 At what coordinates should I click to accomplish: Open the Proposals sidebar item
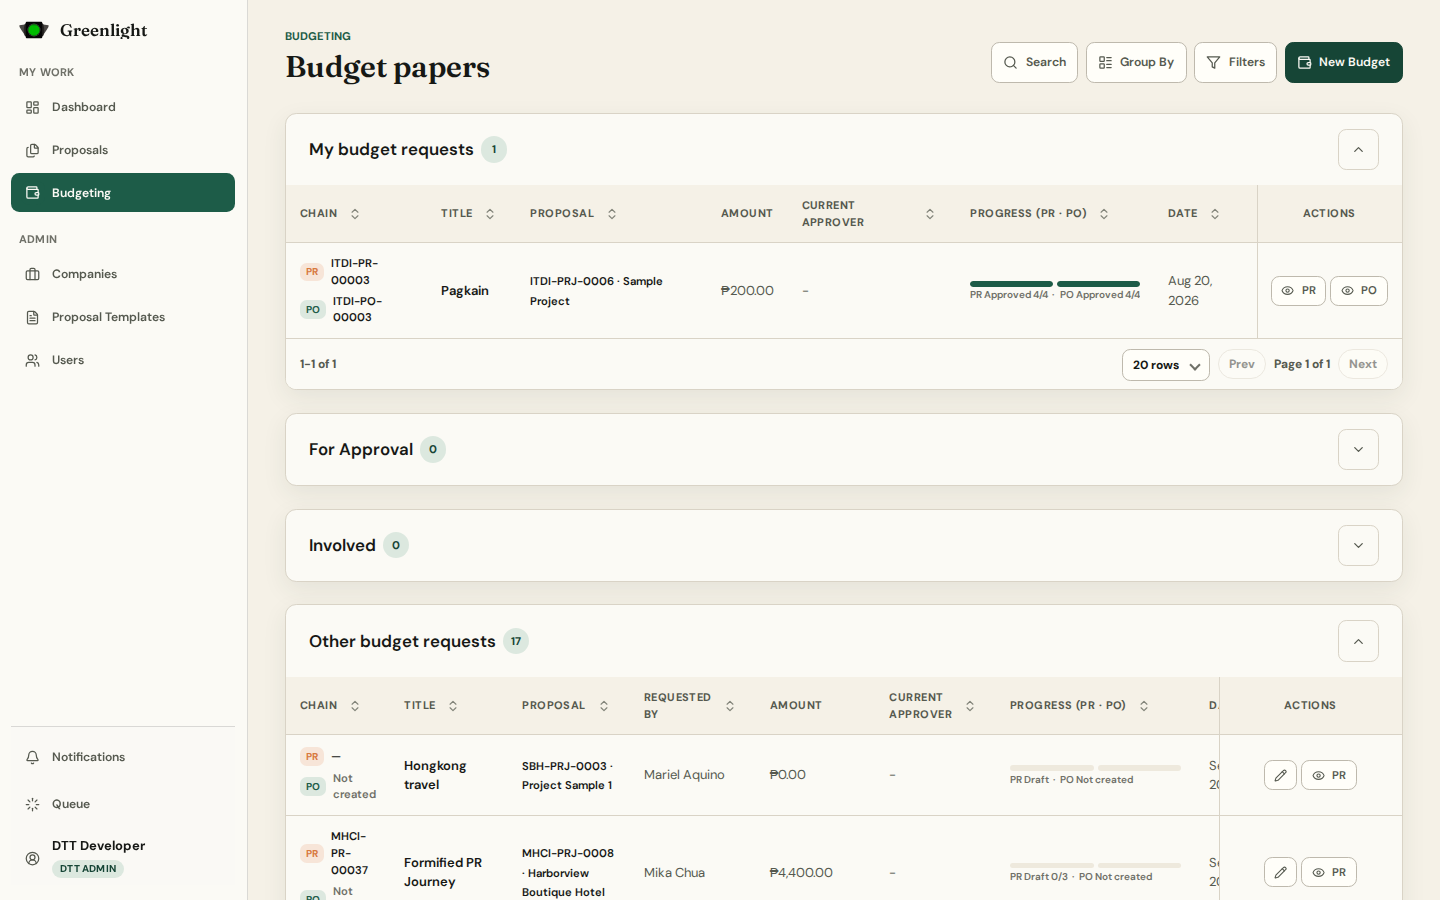123,150
